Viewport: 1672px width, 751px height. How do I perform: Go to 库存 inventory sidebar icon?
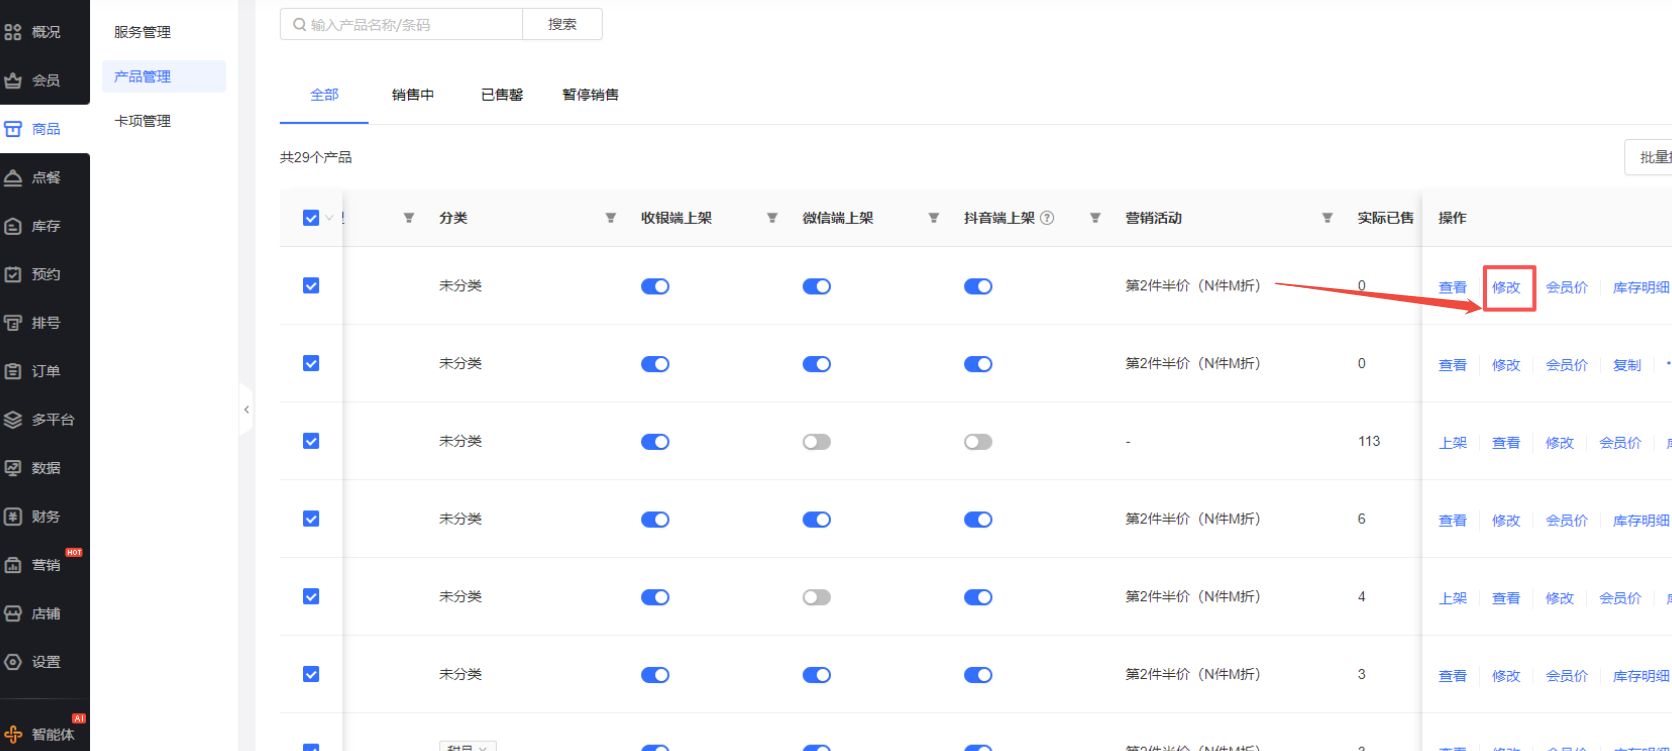13,227
